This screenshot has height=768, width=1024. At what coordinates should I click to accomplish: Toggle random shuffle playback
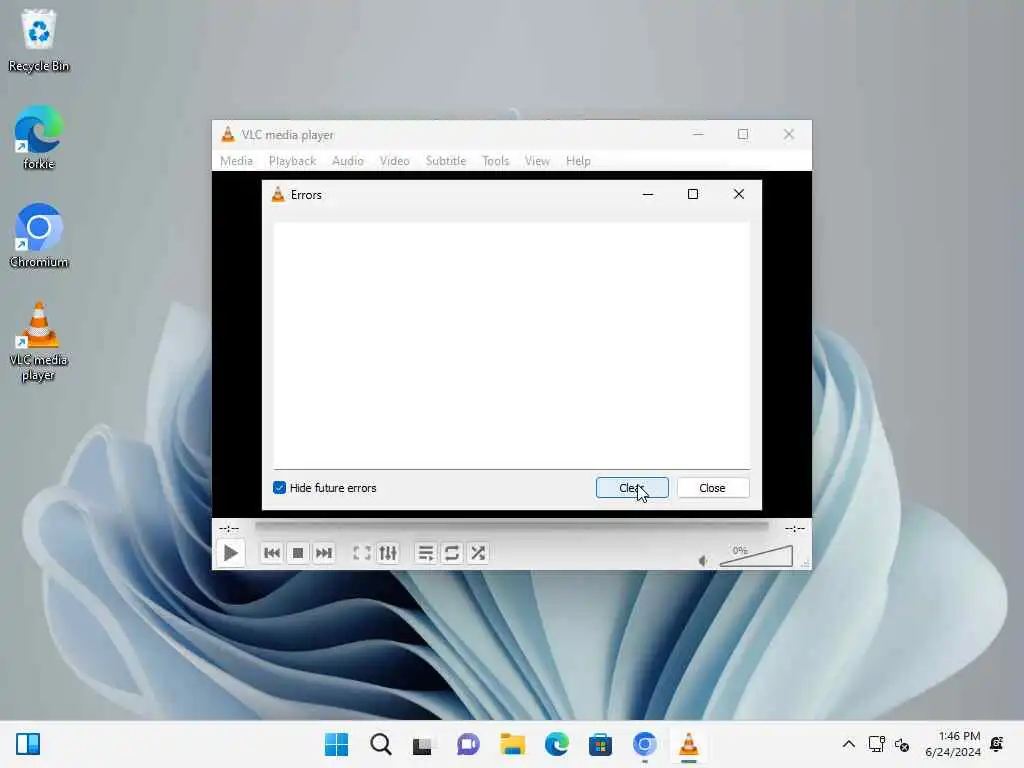(478, 553)
